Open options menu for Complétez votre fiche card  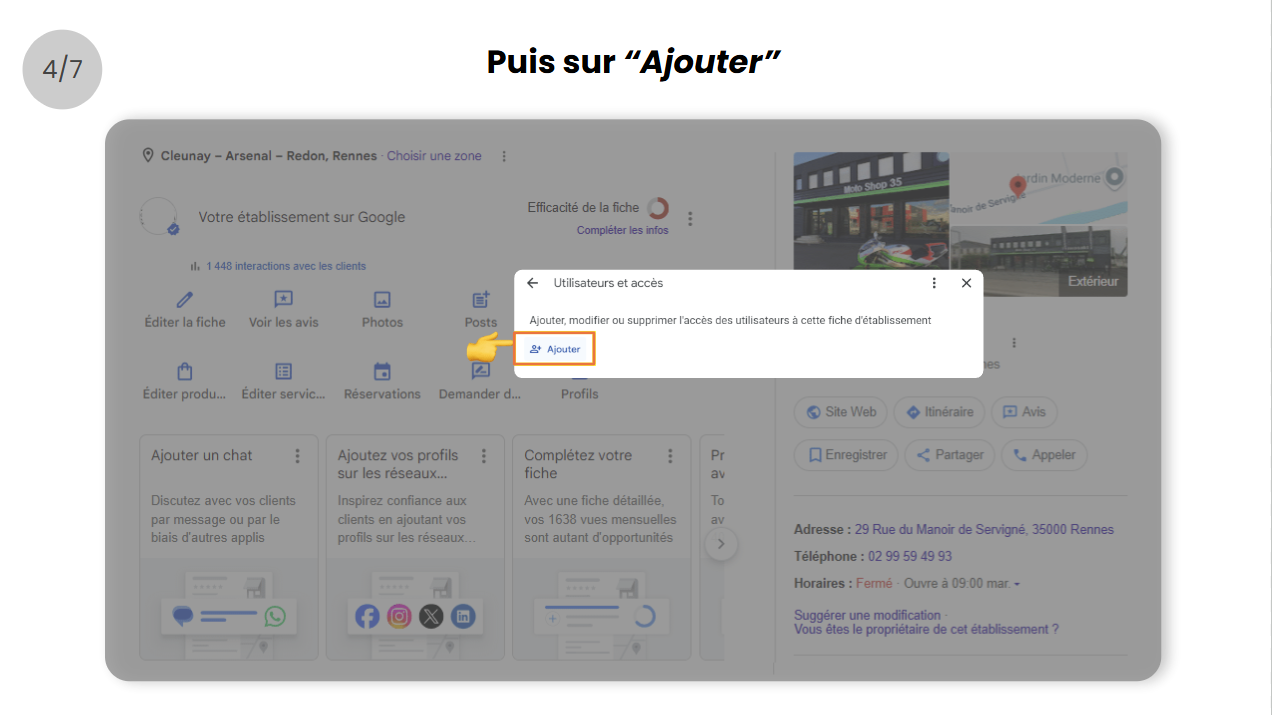(670, 456)
